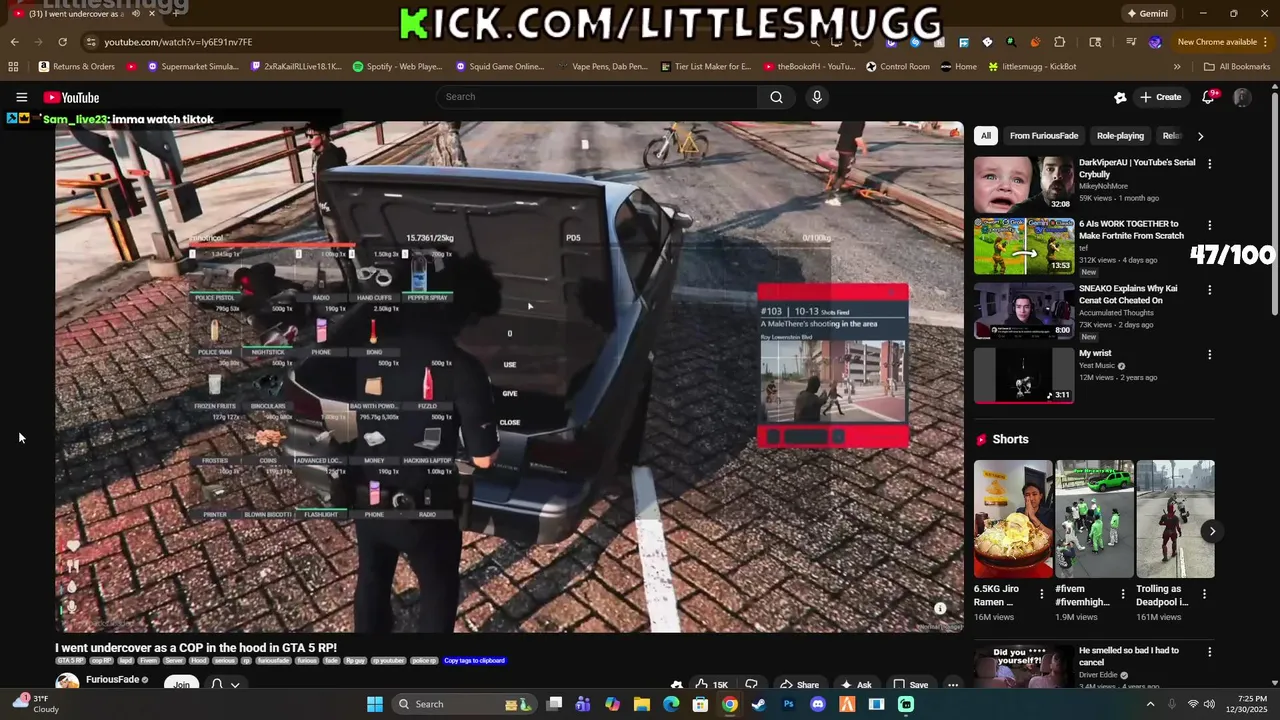Screen dimensions: 1280x720
Task: Reload the page with refresh icon
Action: click(62, 42)
